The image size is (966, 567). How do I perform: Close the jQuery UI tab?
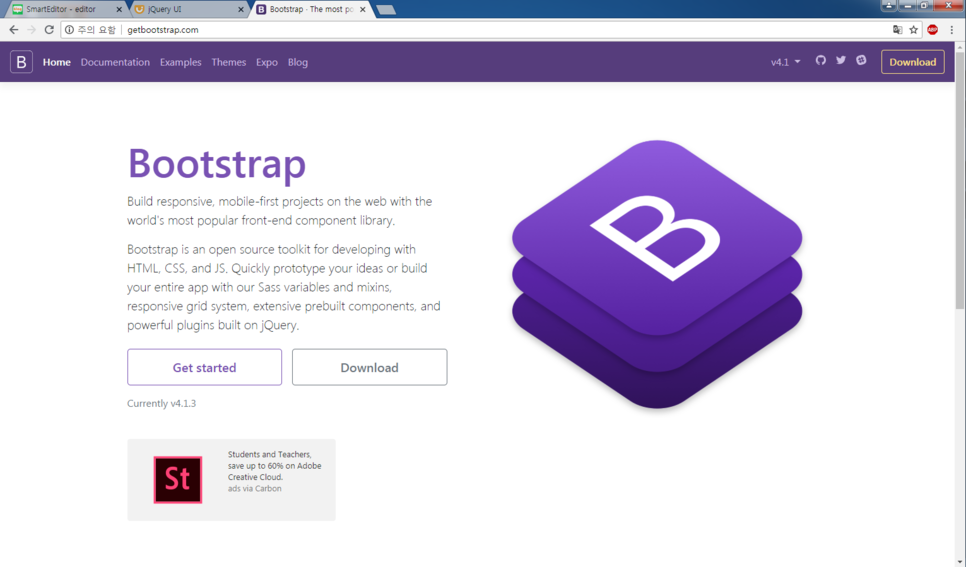point(241,9)
